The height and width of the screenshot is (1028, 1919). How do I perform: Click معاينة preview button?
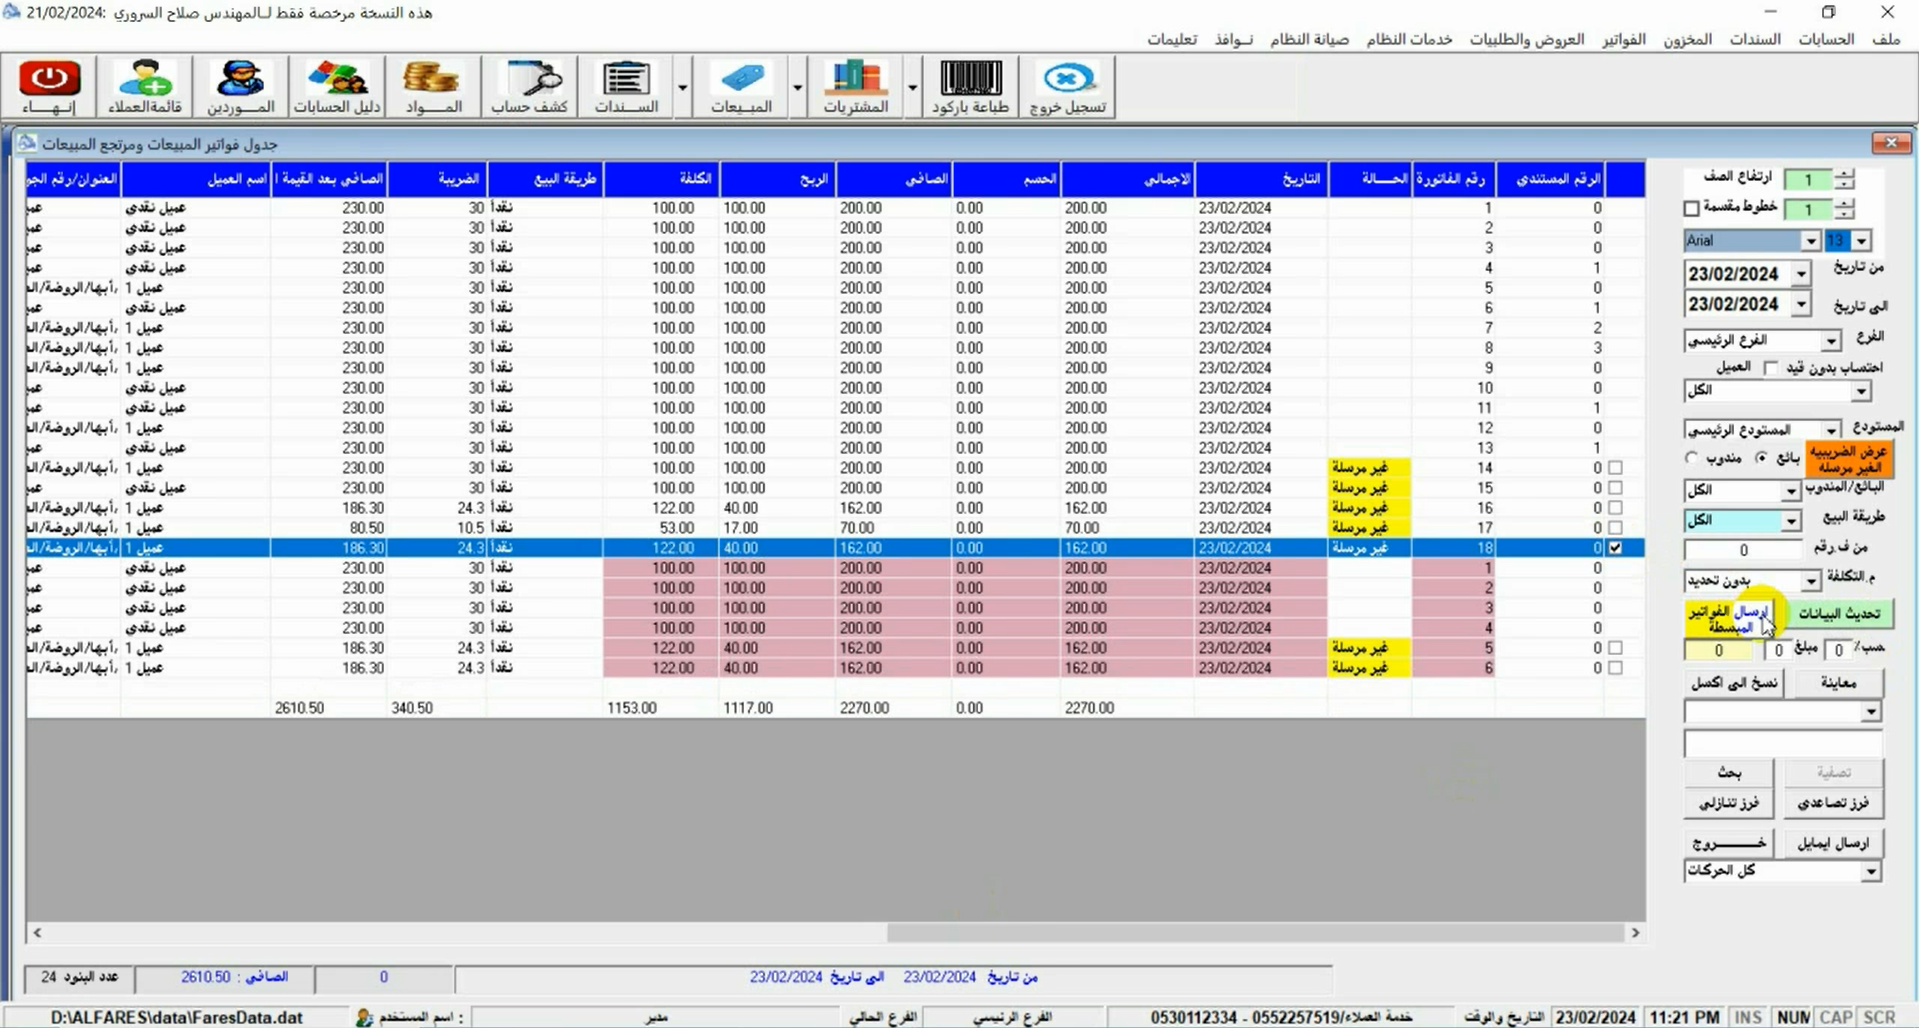click(1838, 683)
